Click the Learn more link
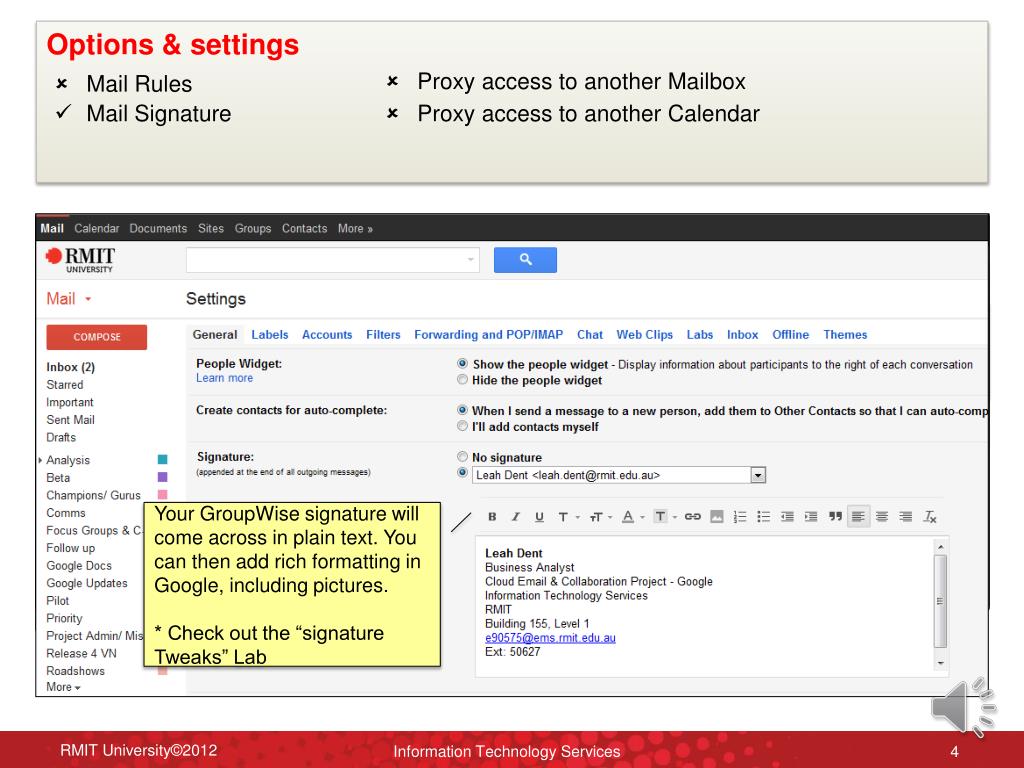 224,378
